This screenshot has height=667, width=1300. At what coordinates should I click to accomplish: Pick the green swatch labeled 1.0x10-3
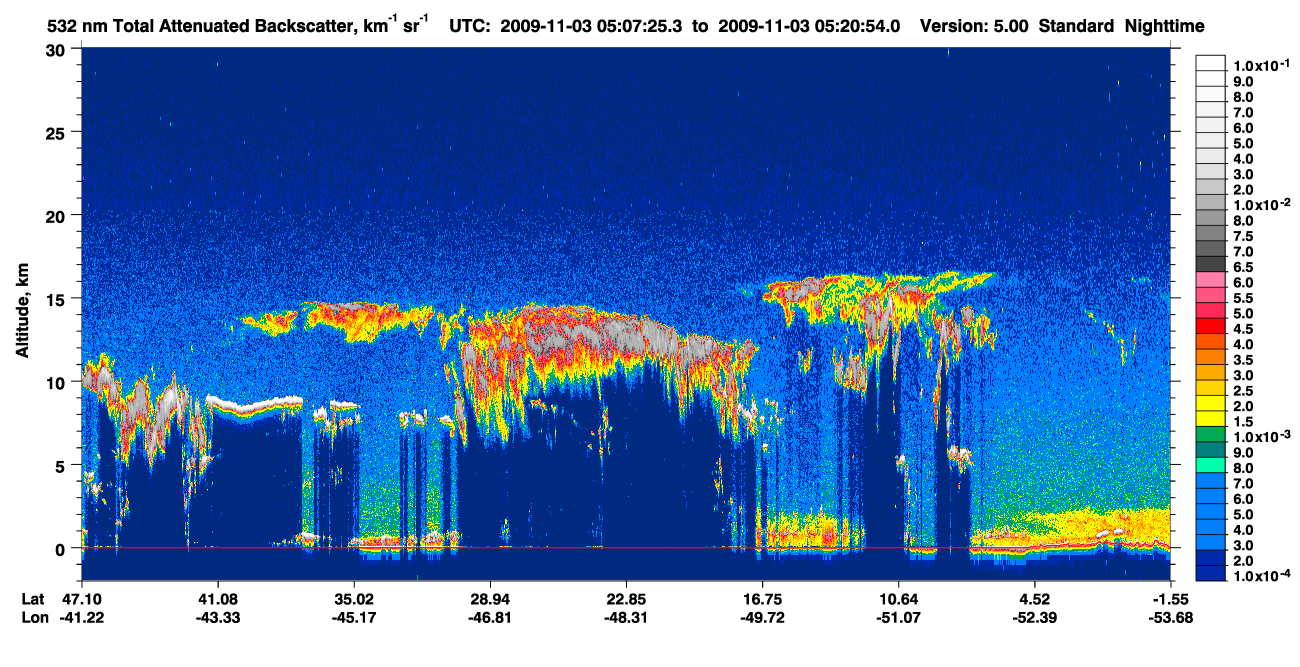1211,433
